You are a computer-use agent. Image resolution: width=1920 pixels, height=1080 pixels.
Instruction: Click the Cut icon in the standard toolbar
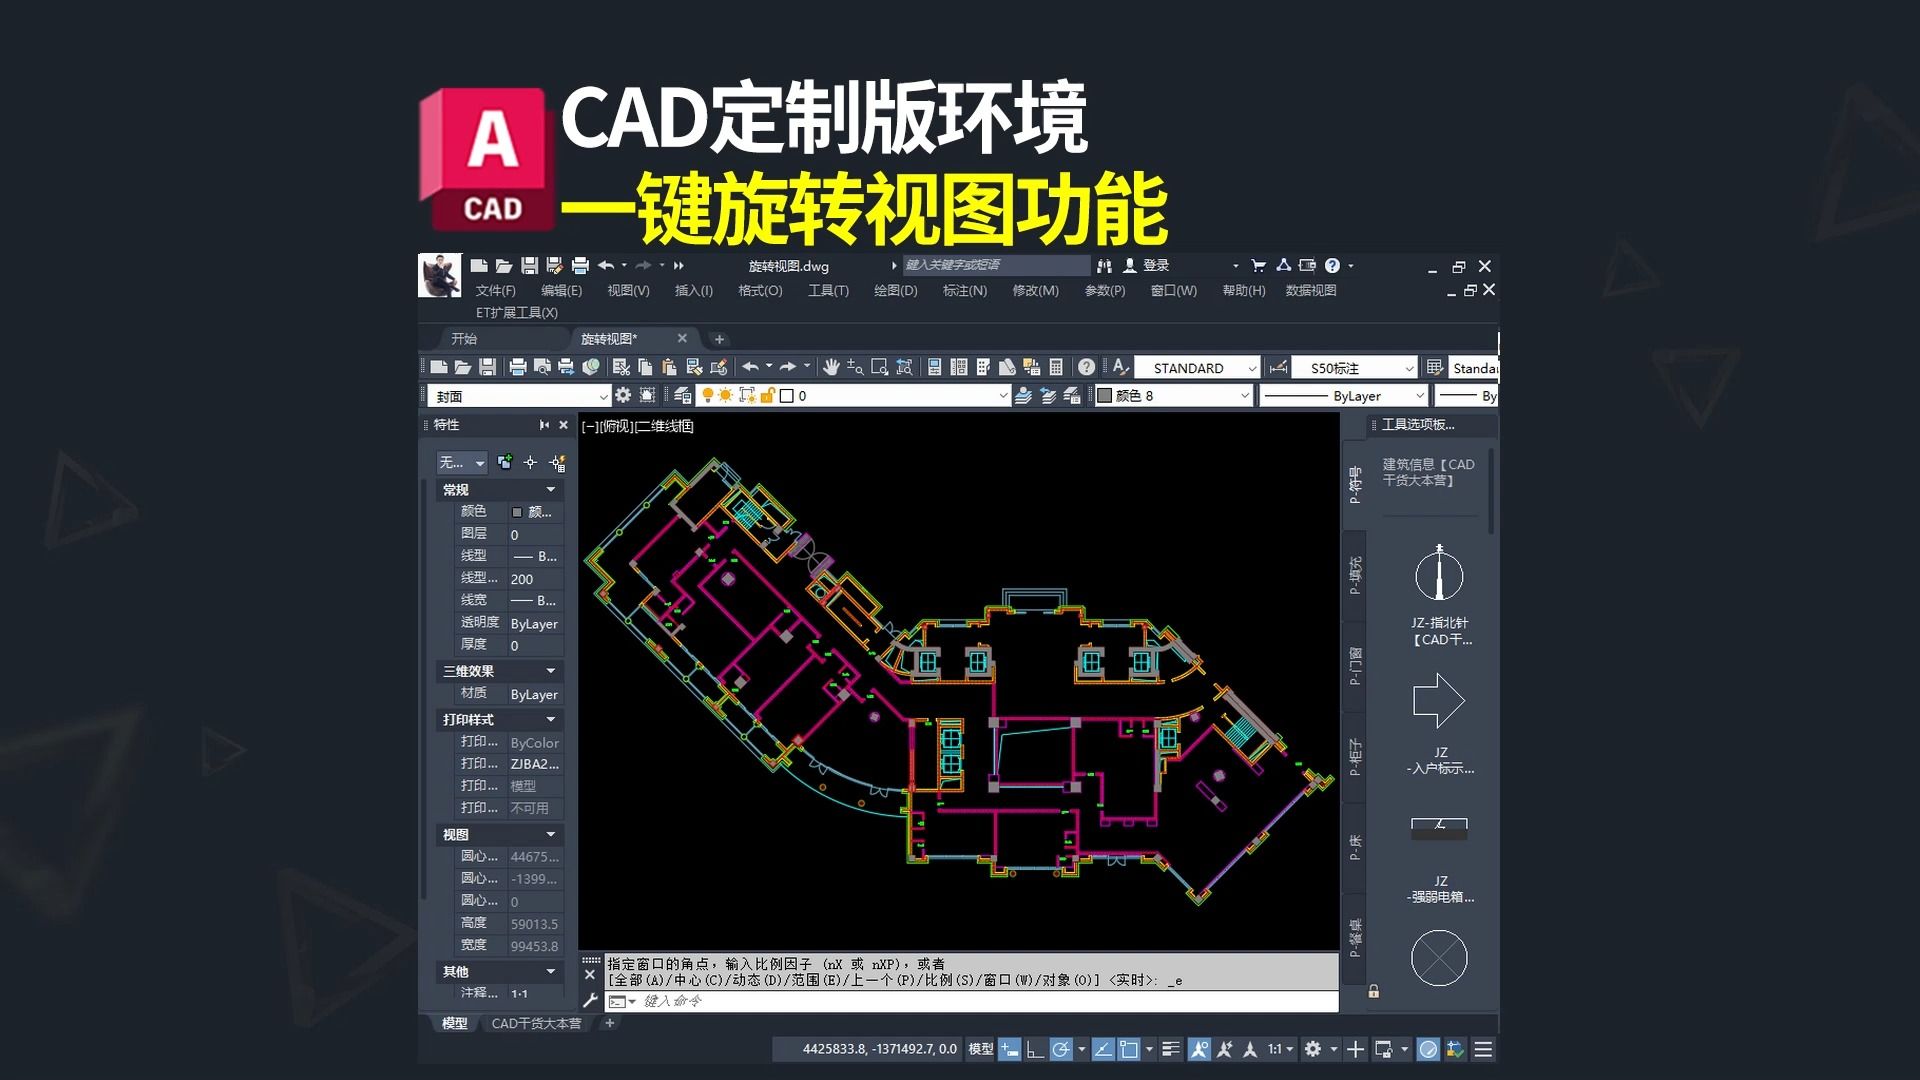tap(621, 367)
